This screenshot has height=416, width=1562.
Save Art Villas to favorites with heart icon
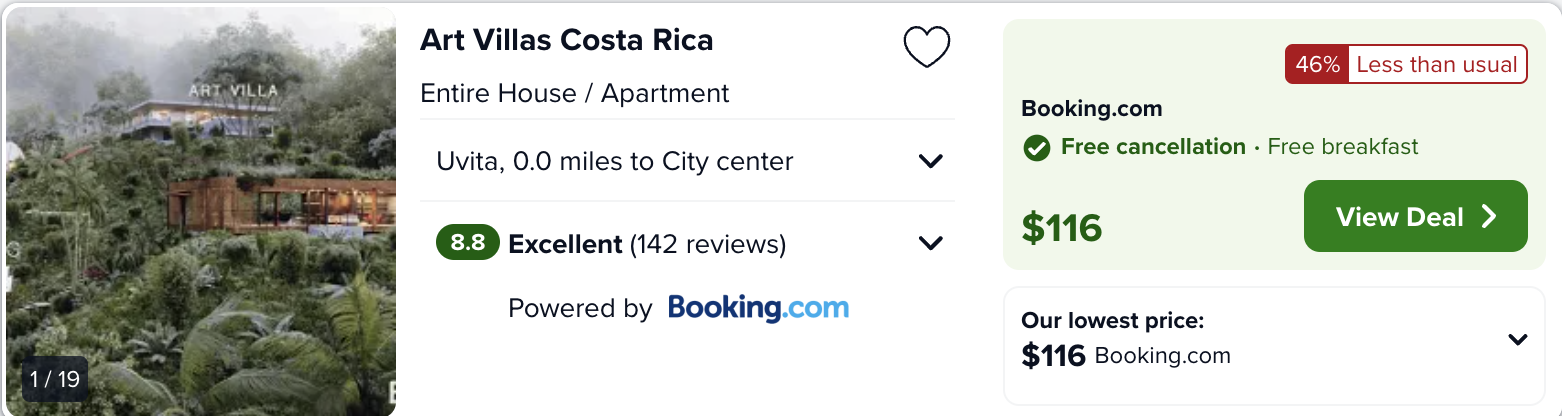point(926,47)
